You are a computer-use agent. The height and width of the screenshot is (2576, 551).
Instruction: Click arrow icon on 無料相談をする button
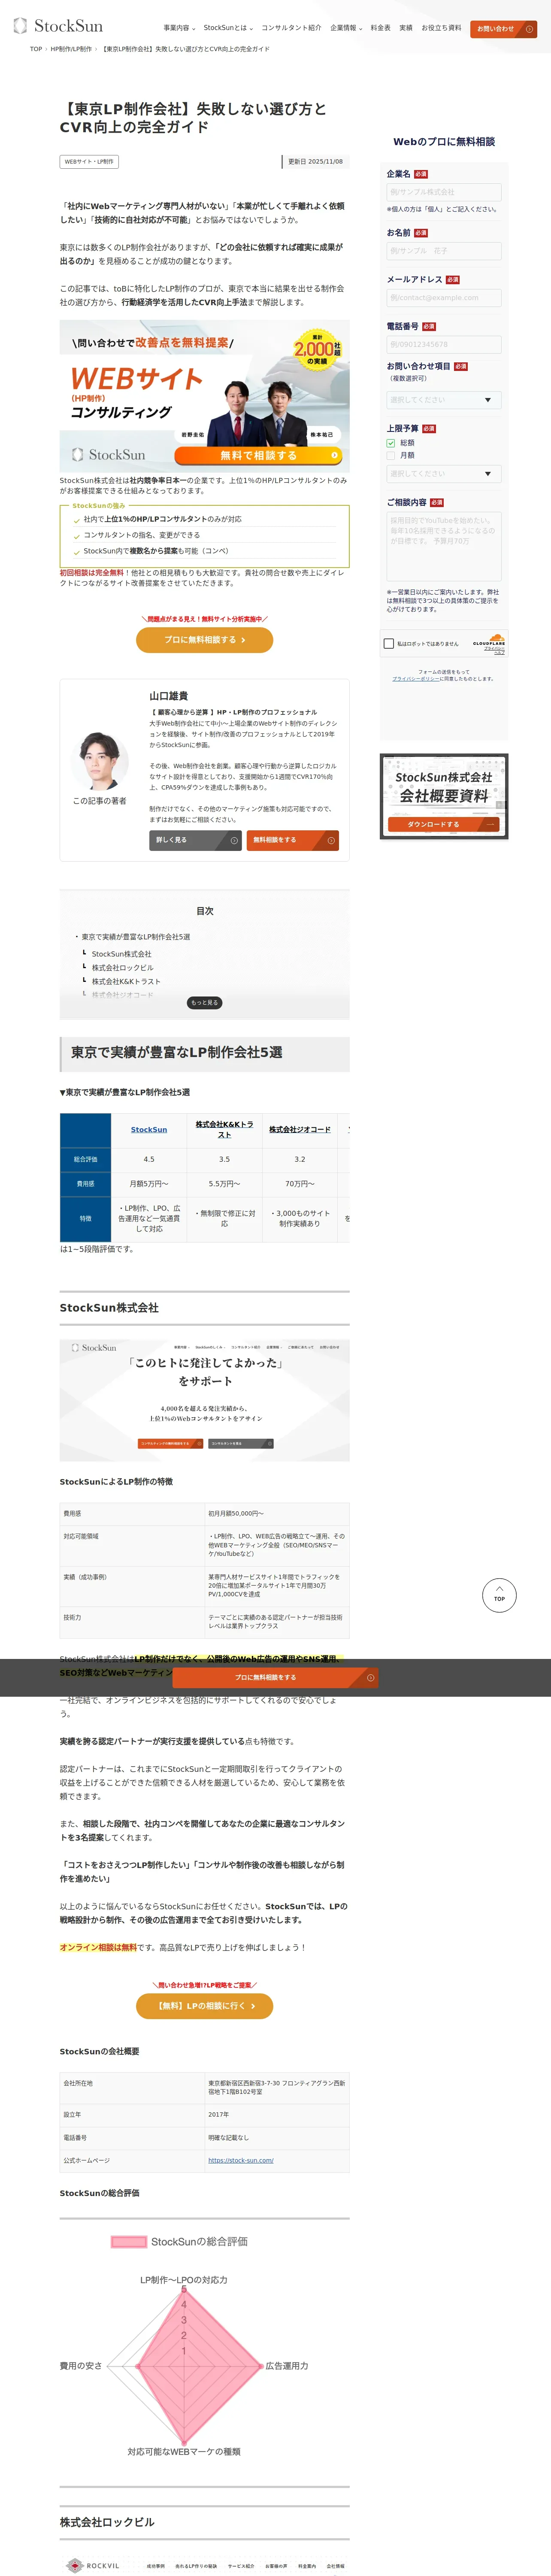tap(331, 841)
